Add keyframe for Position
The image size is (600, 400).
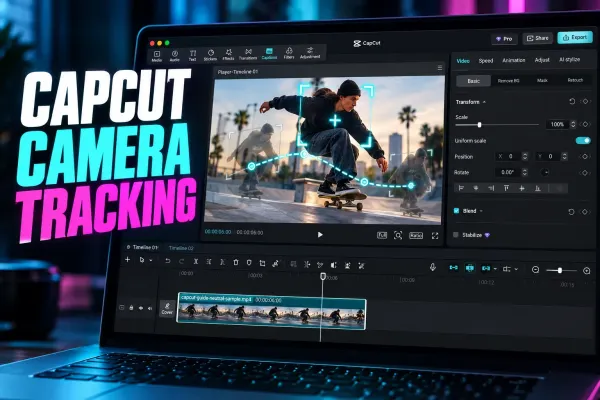click(x=585, y=157)
